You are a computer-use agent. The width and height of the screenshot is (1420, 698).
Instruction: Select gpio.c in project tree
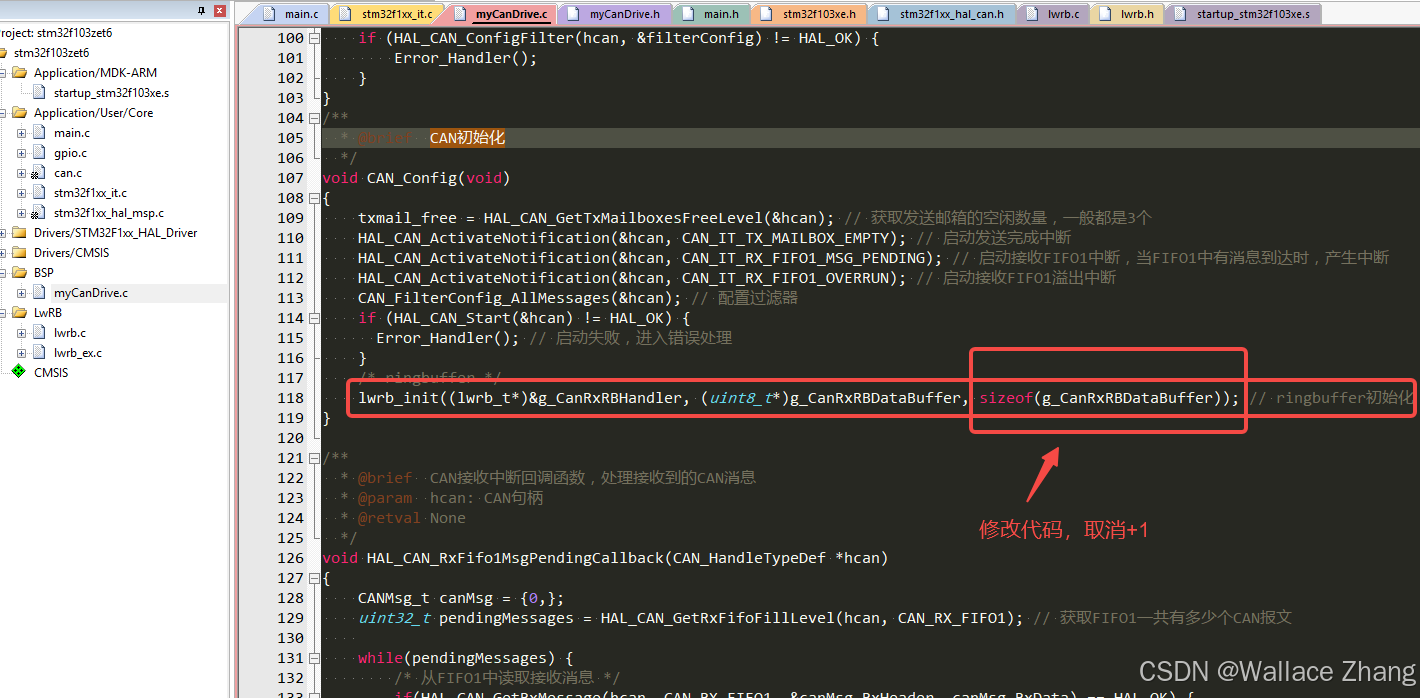70,153
